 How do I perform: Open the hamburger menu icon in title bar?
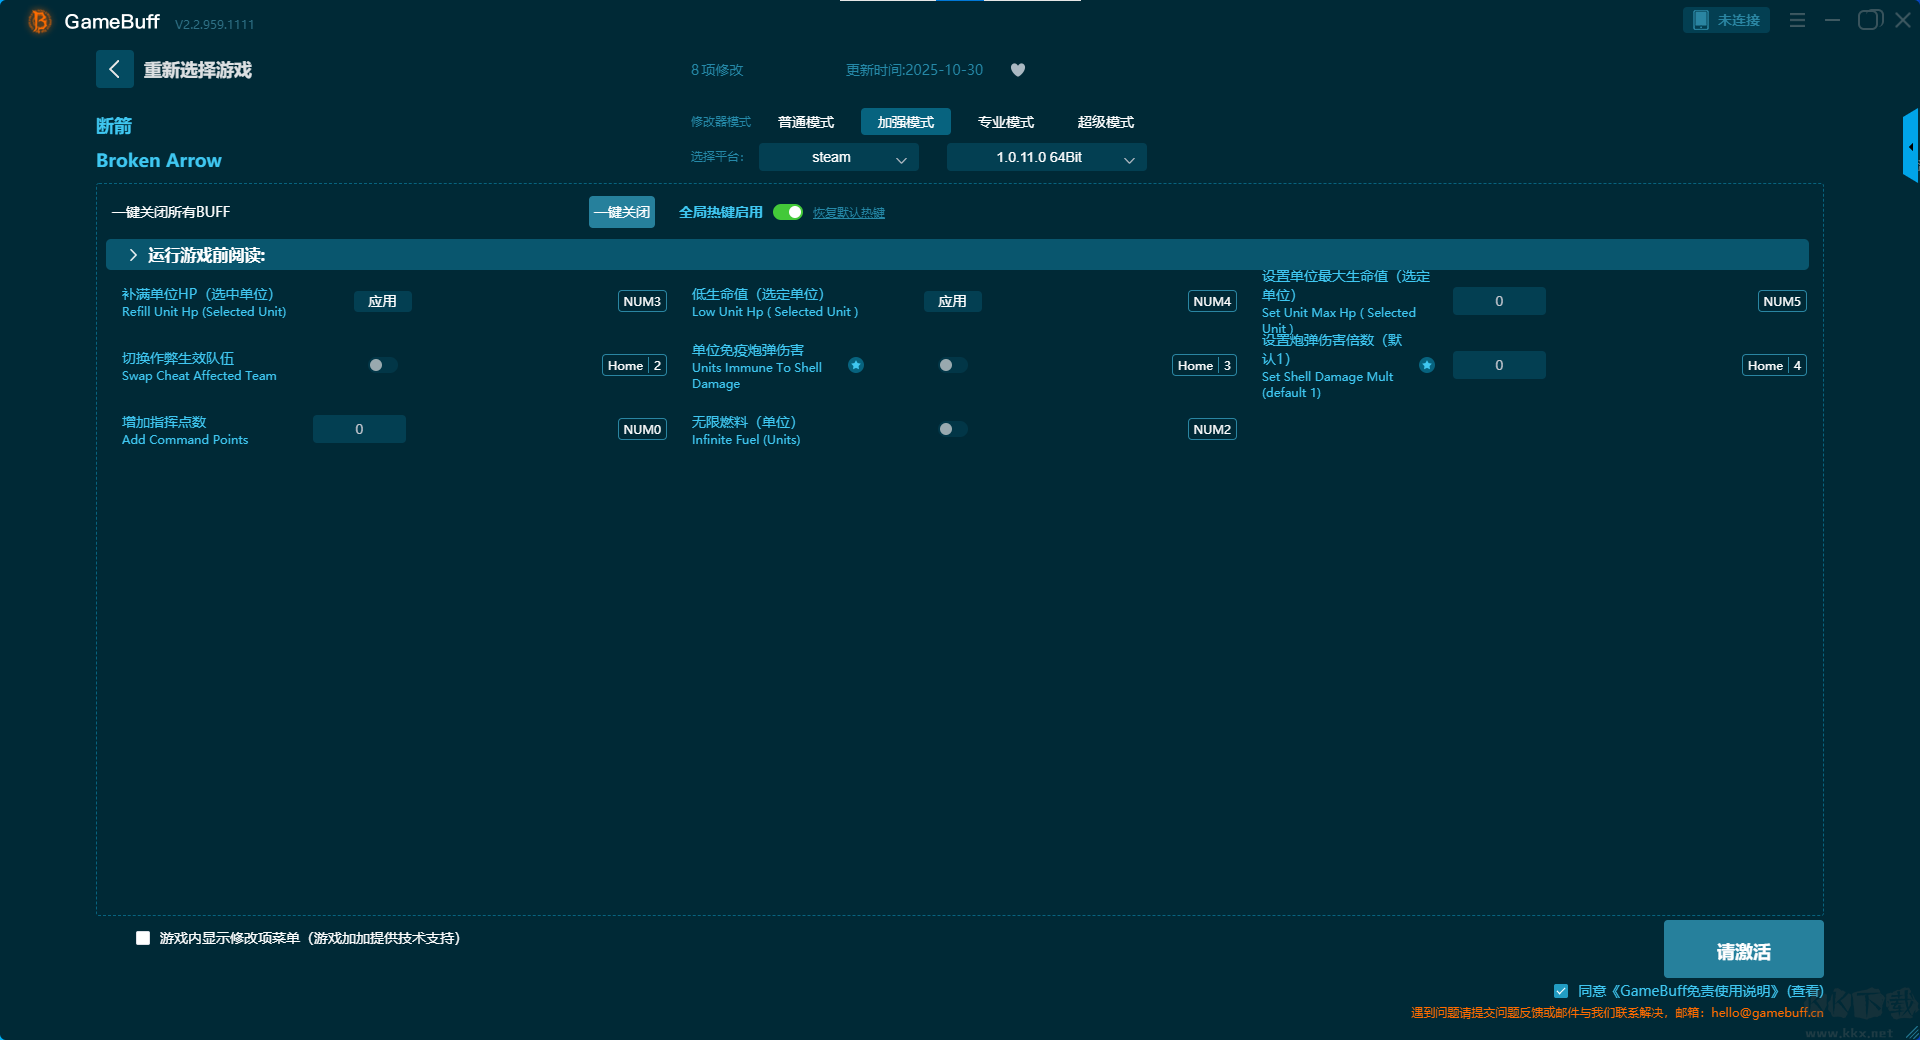[x=1797, y=20]
